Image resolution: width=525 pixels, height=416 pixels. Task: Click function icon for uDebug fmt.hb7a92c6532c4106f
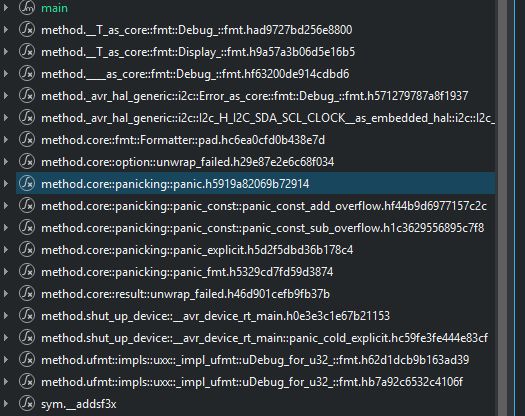pos(27,382)
